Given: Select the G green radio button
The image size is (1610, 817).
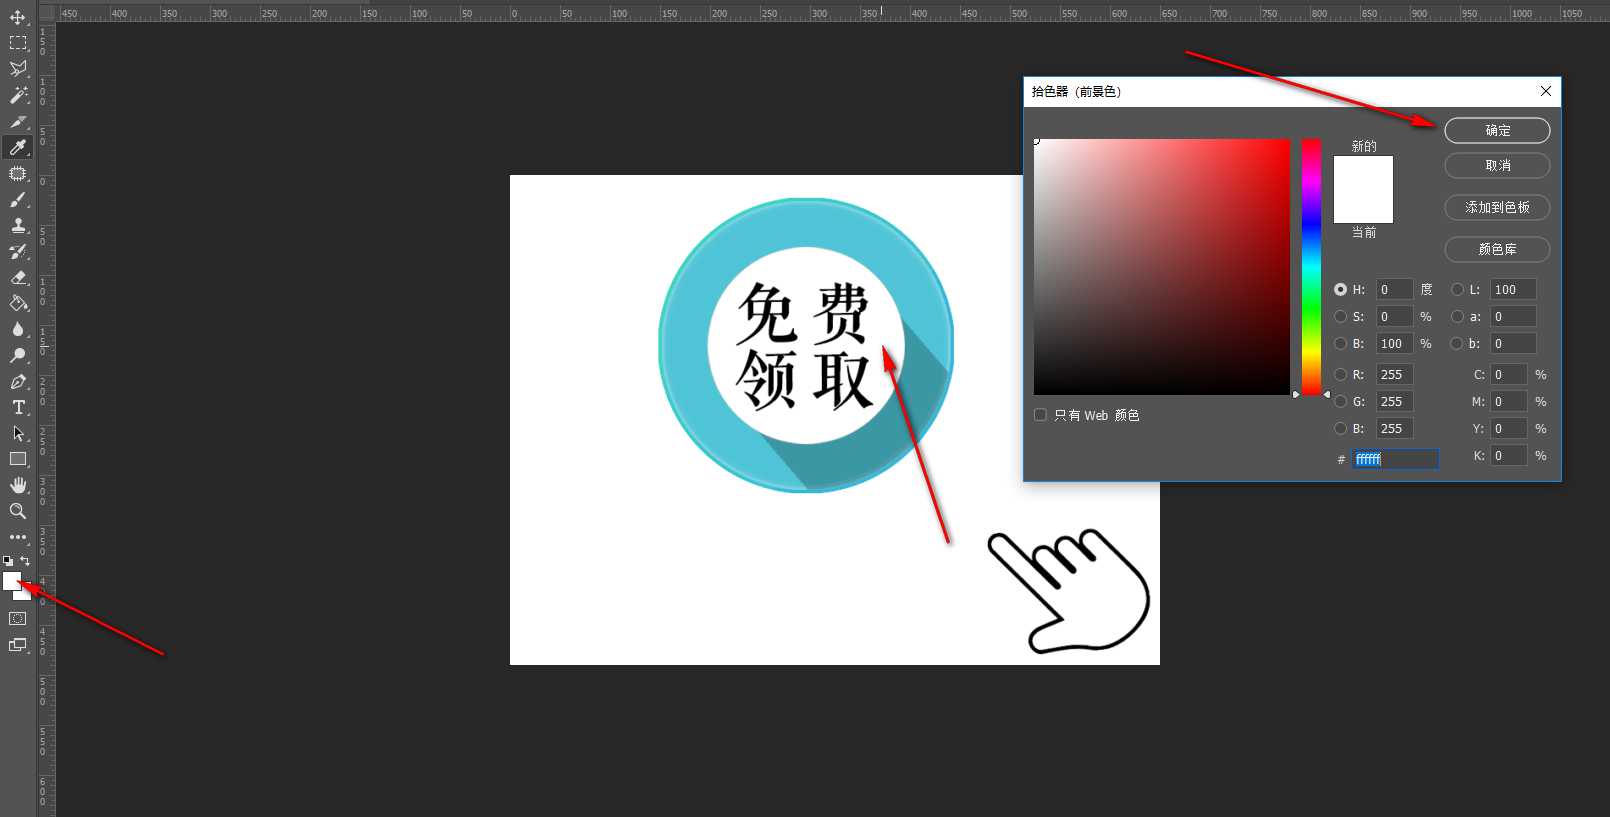Looking at the screenshot, I should 1340,401.
